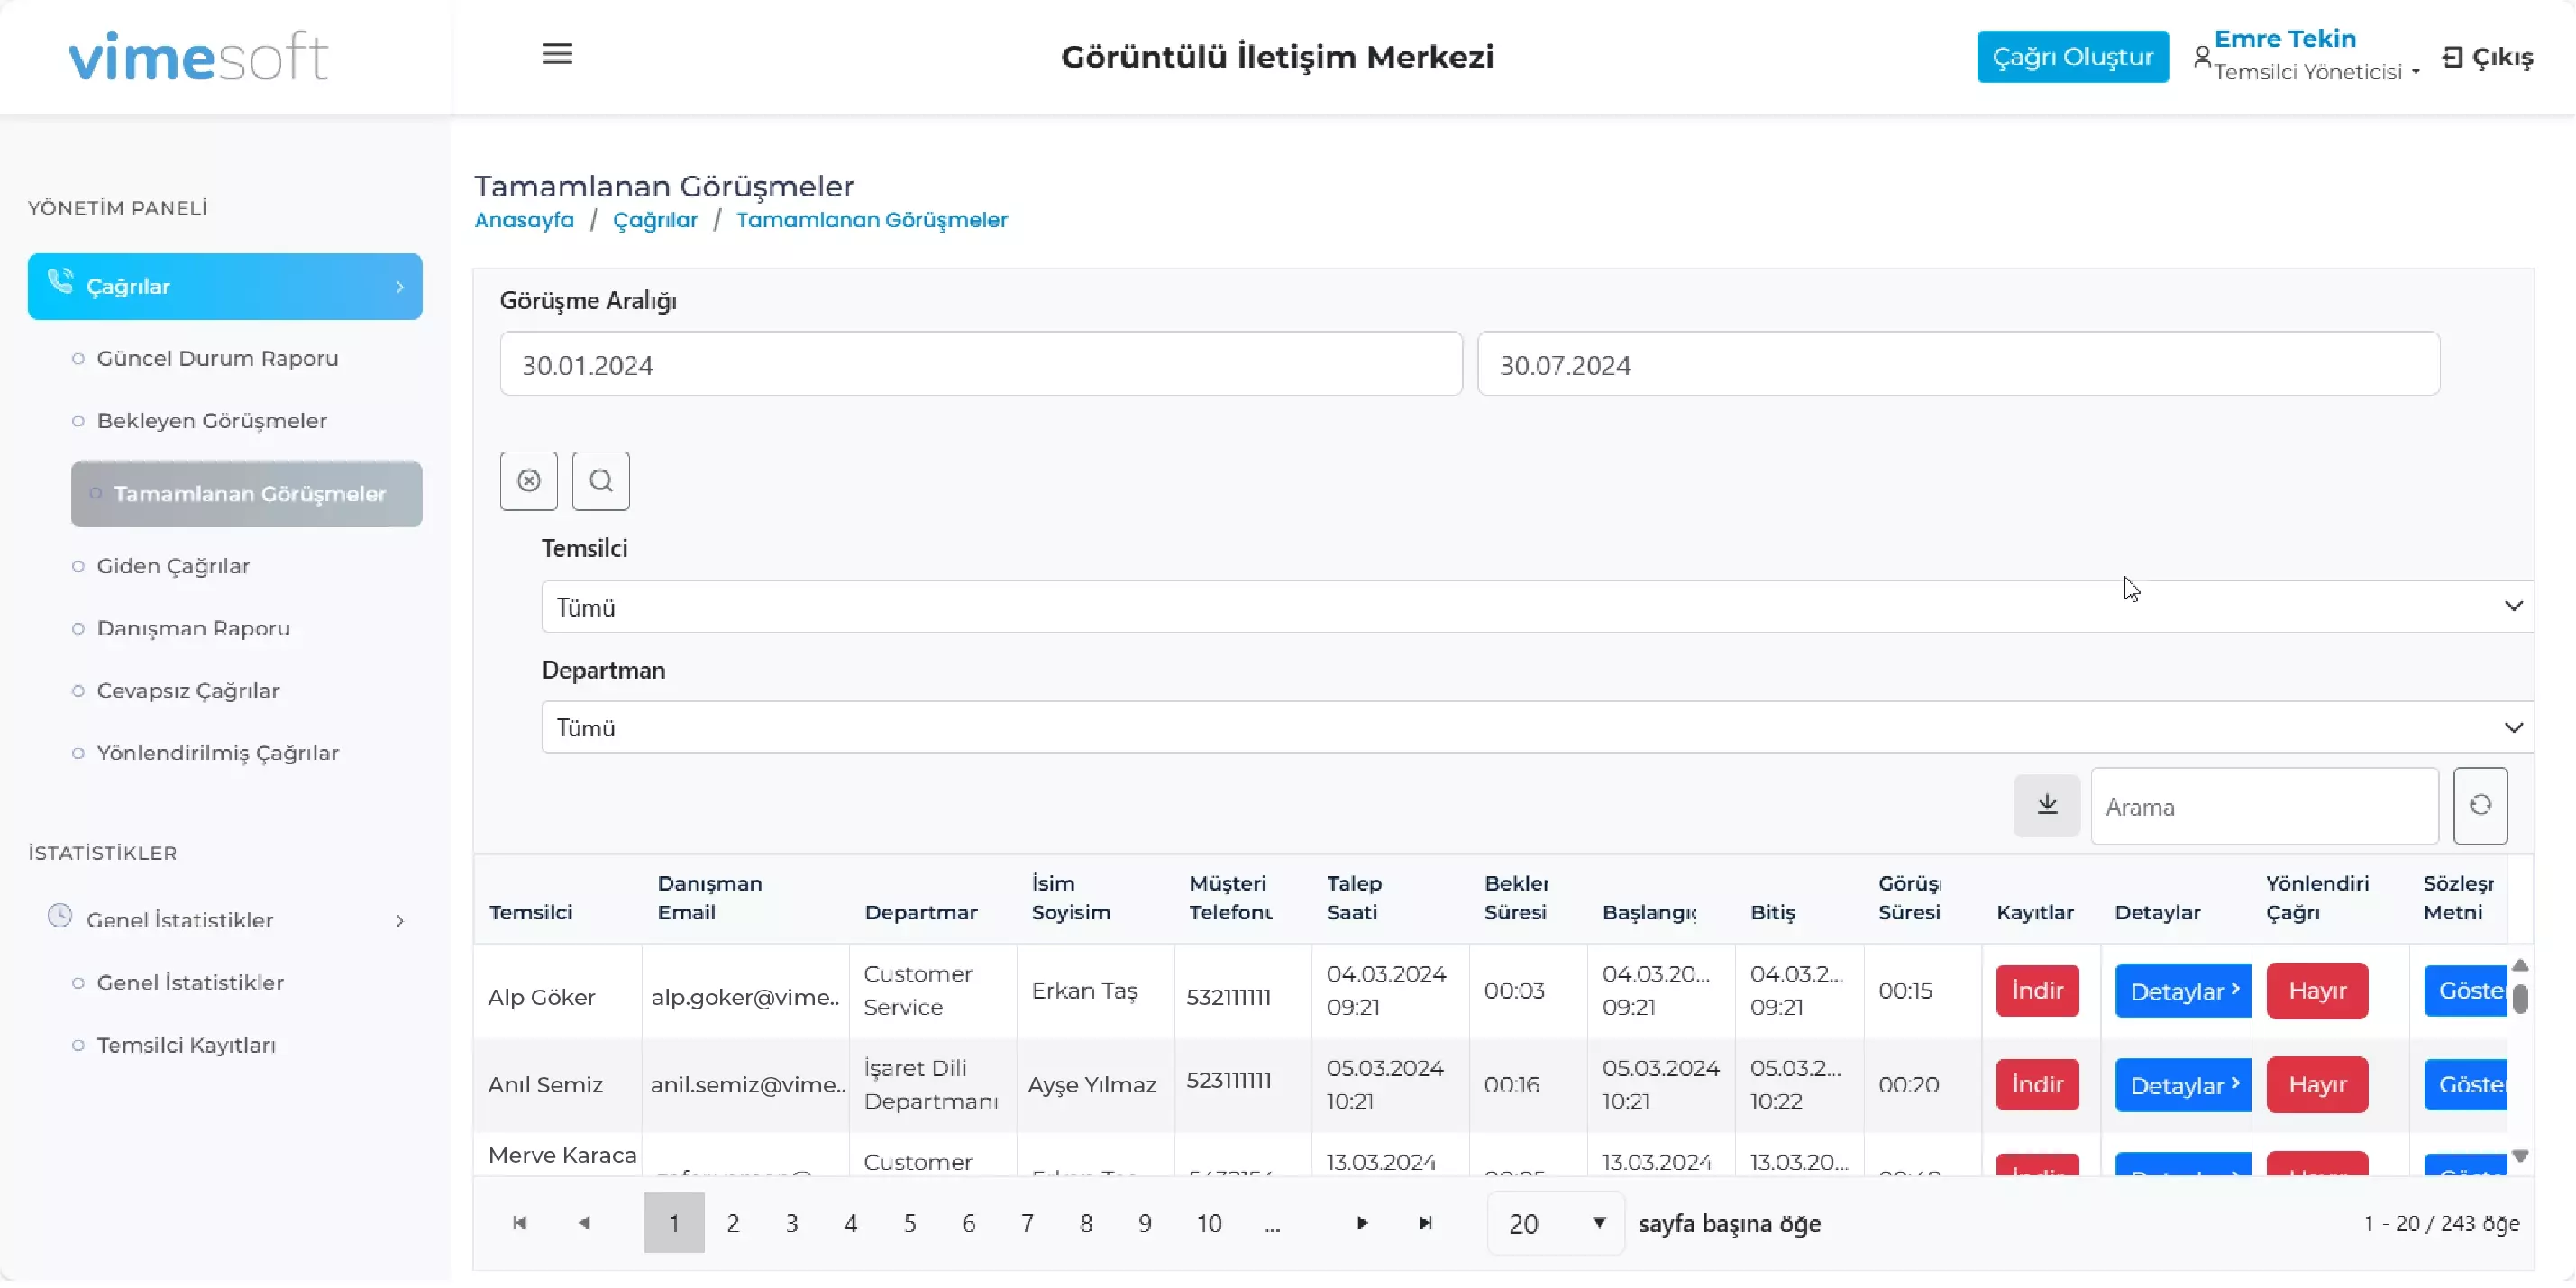Open Cevapsız Çağrılar
Viewport: 2576px width, 1288px height.
point(188,690)
